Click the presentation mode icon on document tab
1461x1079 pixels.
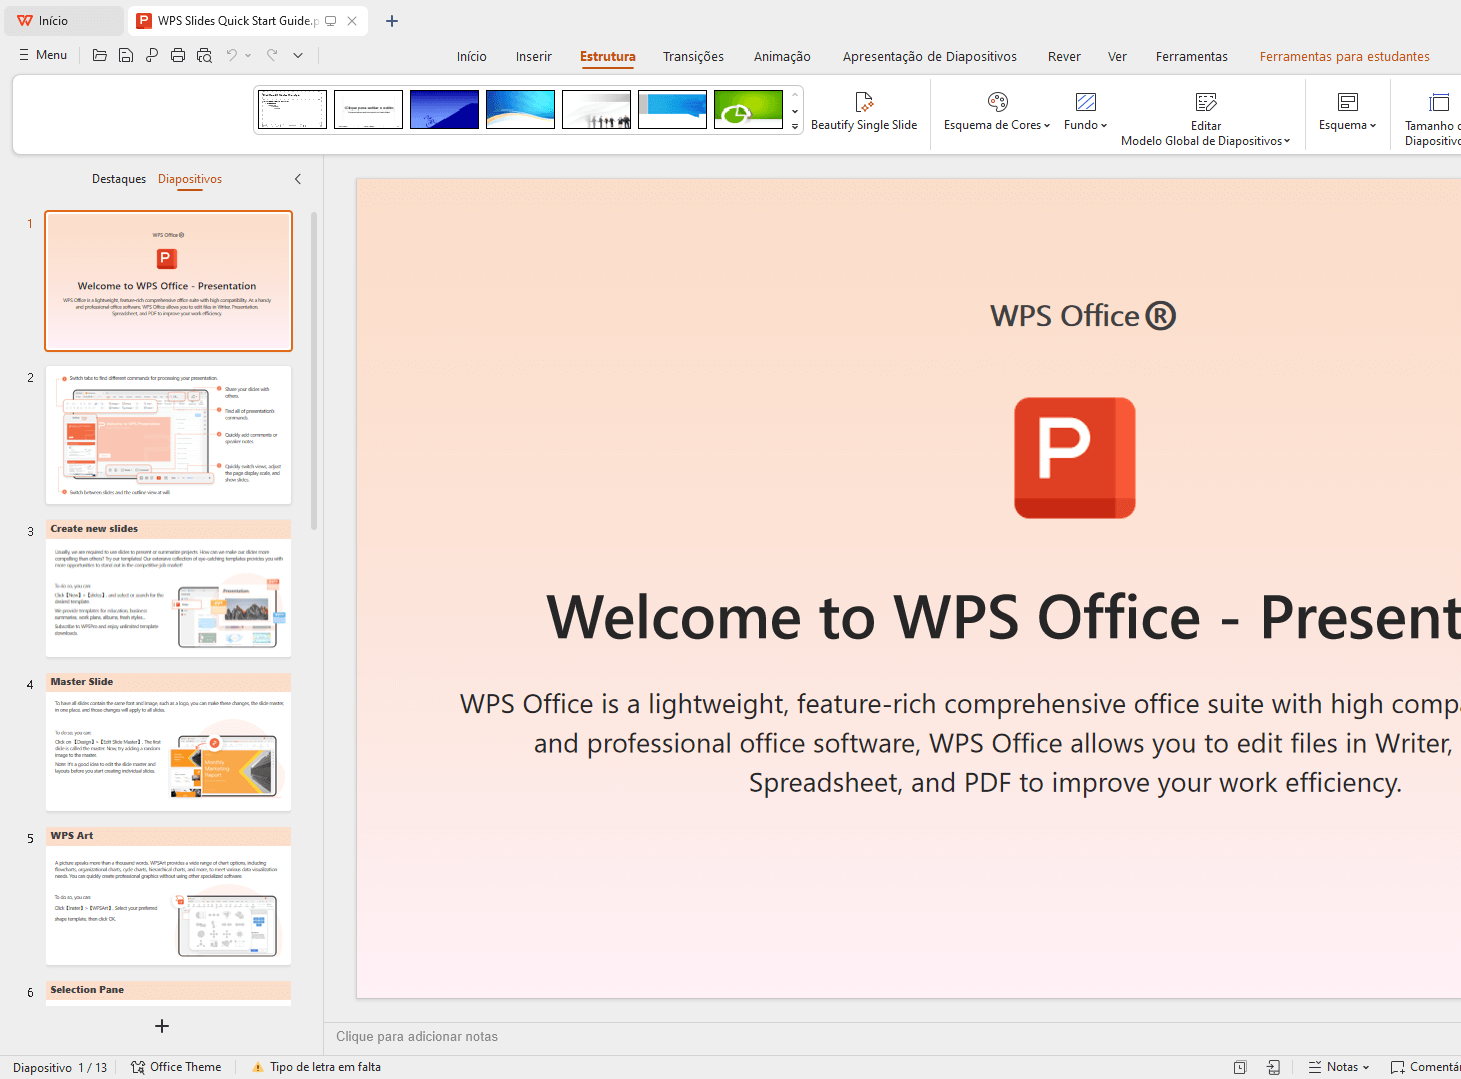(331, 21)
